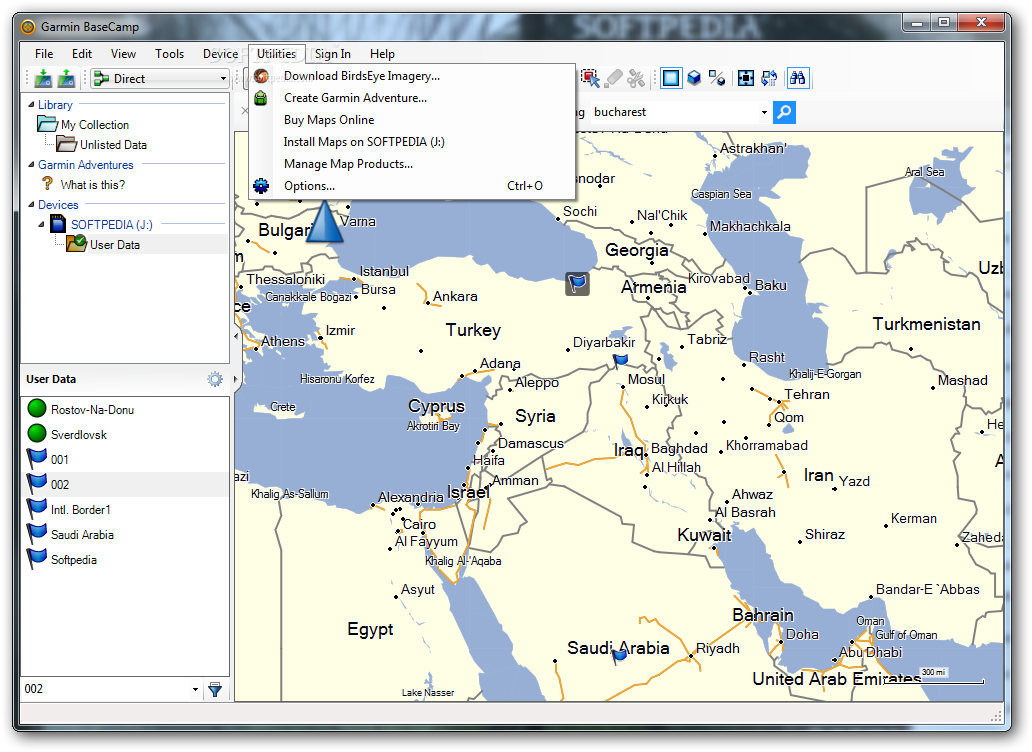Viewport: 1032px width, 752px height.
Task: Click the green circle next to Rostov-Na-Donu
Action: tap(37, 409)
